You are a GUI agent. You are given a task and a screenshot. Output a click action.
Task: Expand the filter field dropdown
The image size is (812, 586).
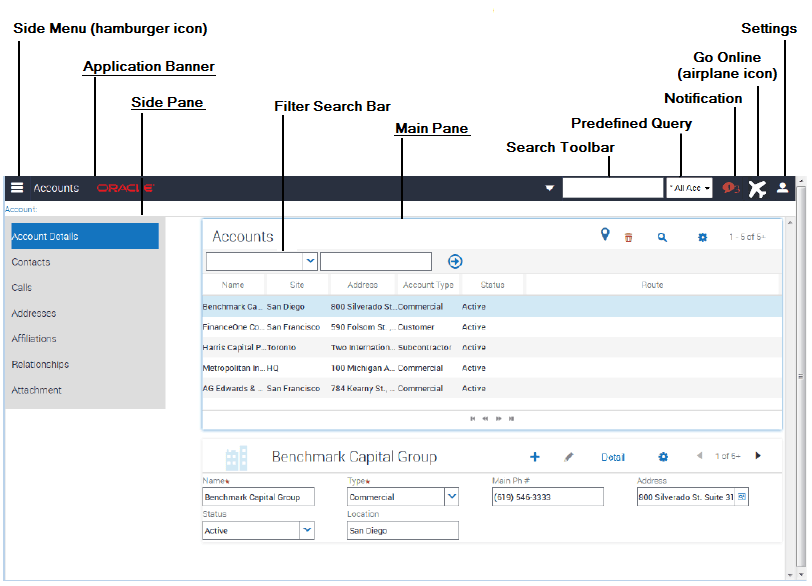(310, 261)
